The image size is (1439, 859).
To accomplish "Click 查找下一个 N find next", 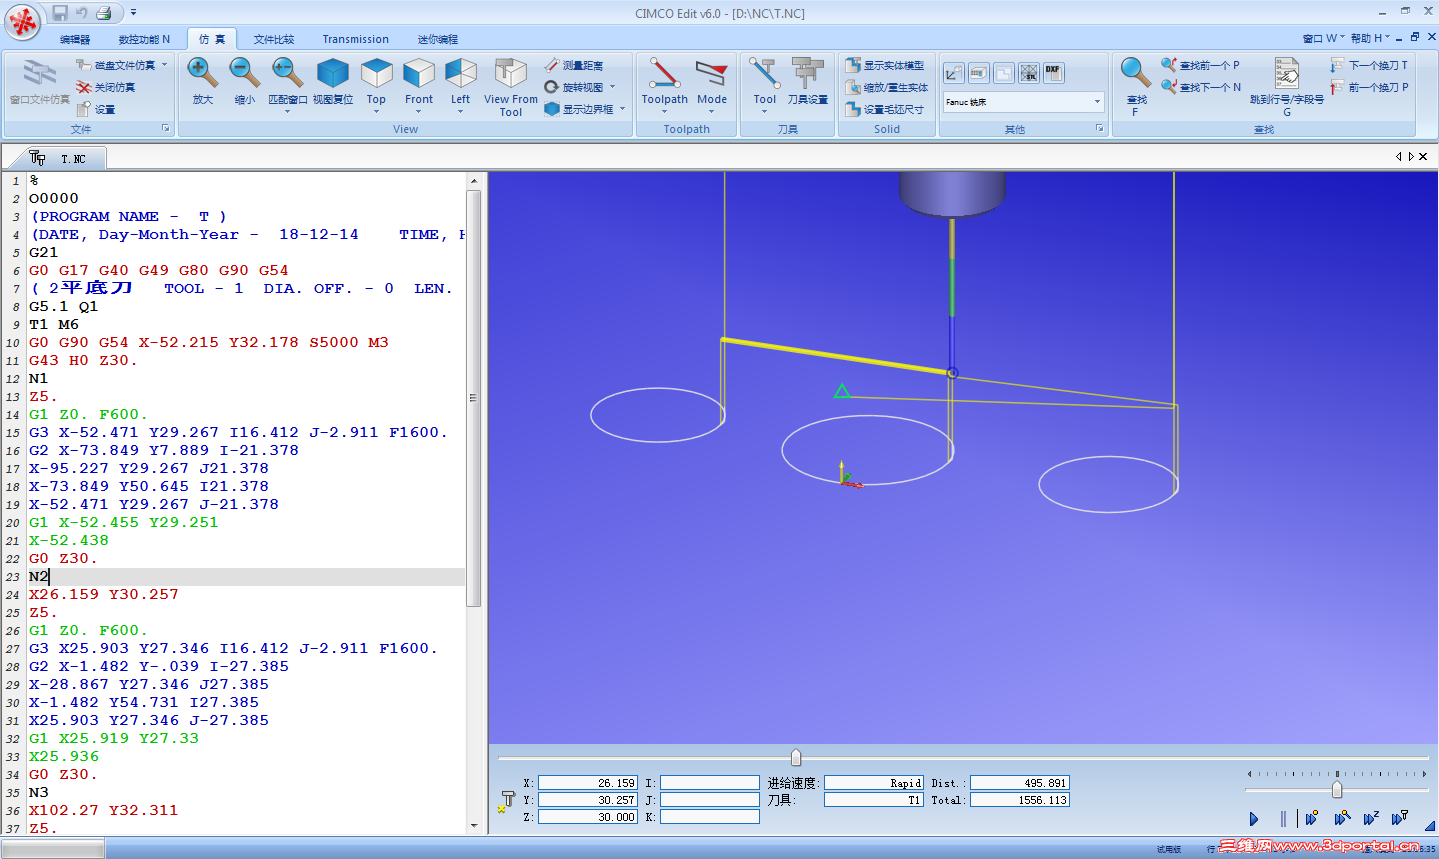I will pos(1201,87).
